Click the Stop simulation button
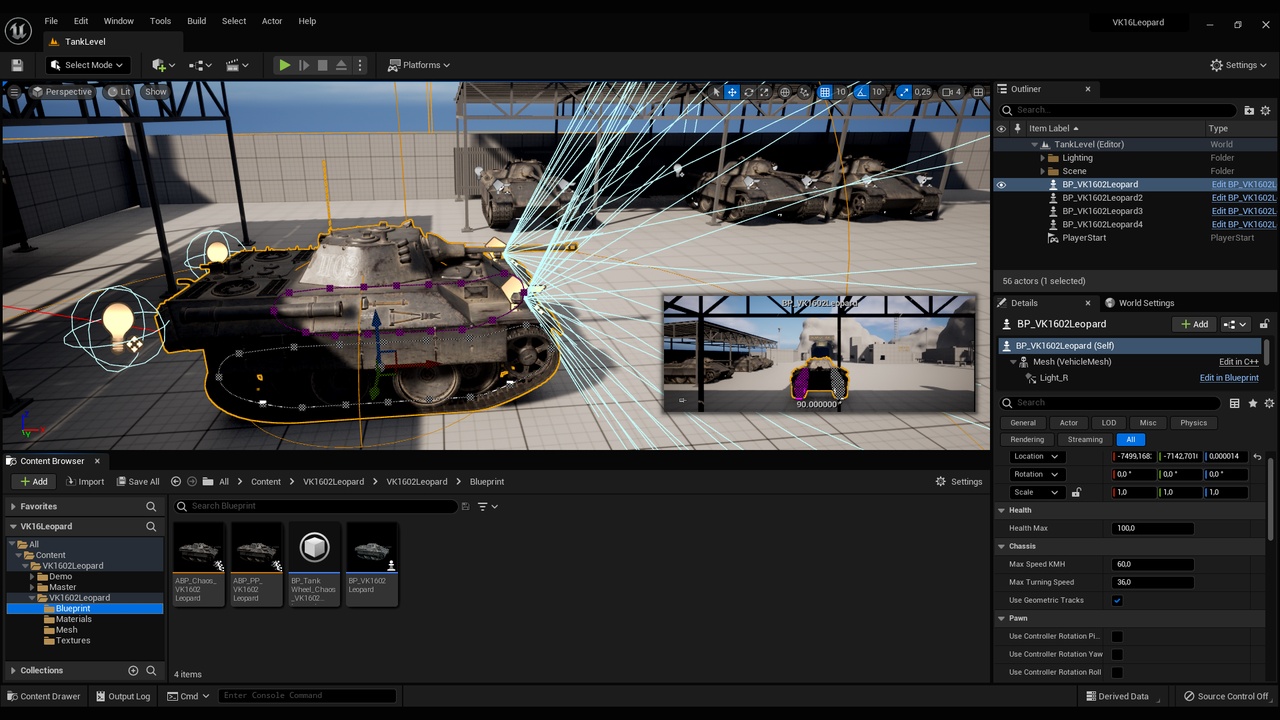Viewport: 1280px width, 720px height. [322, 65]
